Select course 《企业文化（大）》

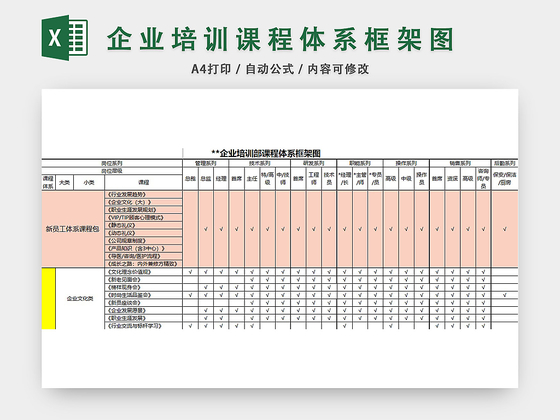[x=144, y=202]
